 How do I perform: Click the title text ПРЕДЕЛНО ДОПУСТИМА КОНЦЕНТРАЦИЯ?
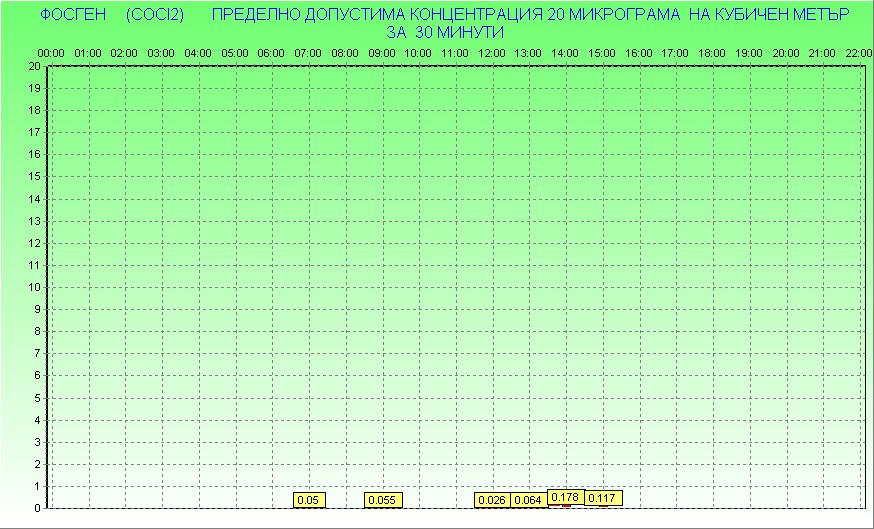pyautogui.click(x=377, y=15)
